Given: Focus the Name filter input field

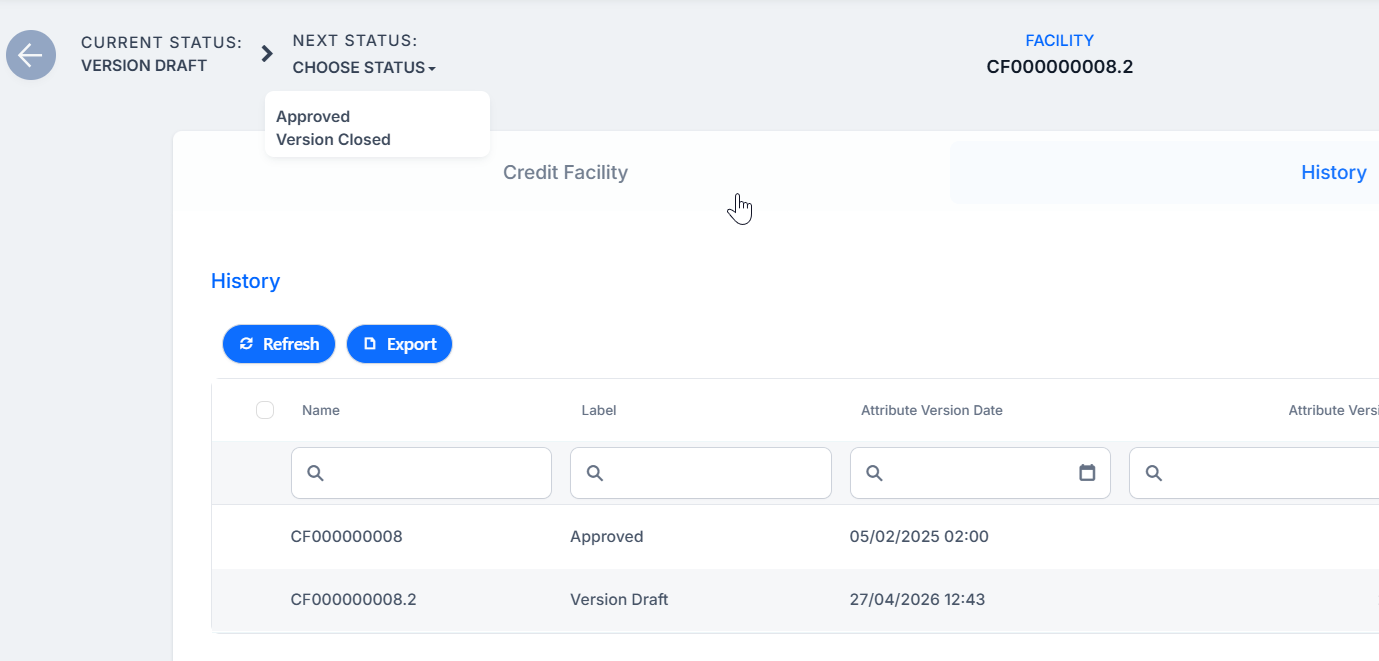Looking at the screenshot, I should pos(421,473).
